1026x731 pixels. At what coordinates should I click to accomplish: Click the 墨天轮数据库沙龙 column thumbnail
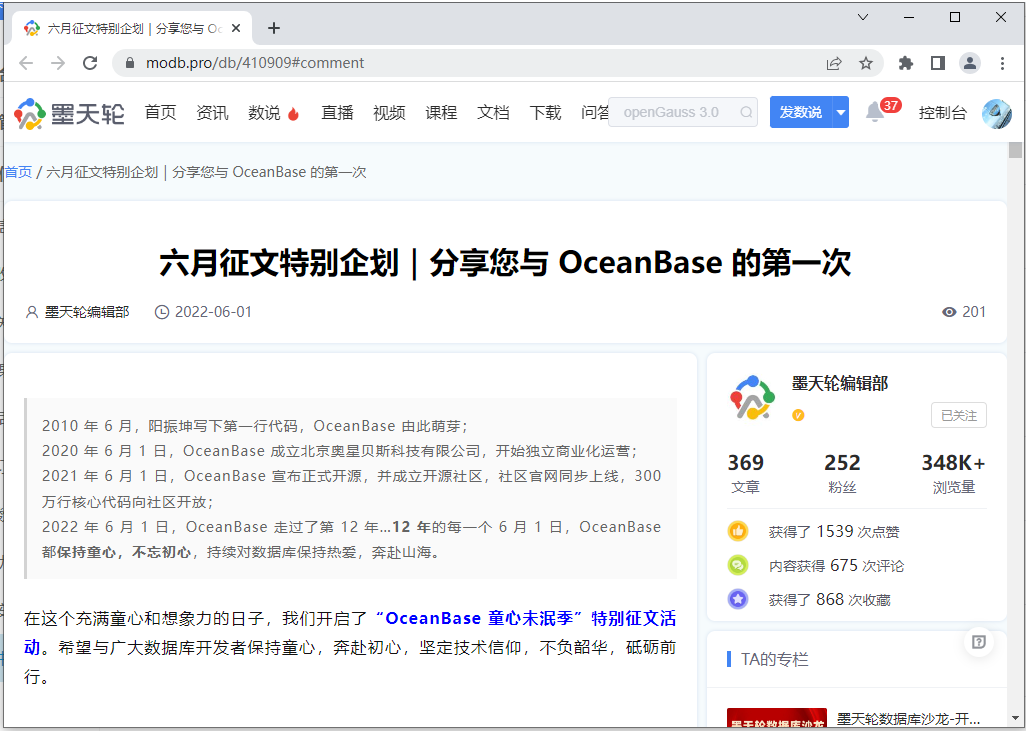[x=777, y=718]
